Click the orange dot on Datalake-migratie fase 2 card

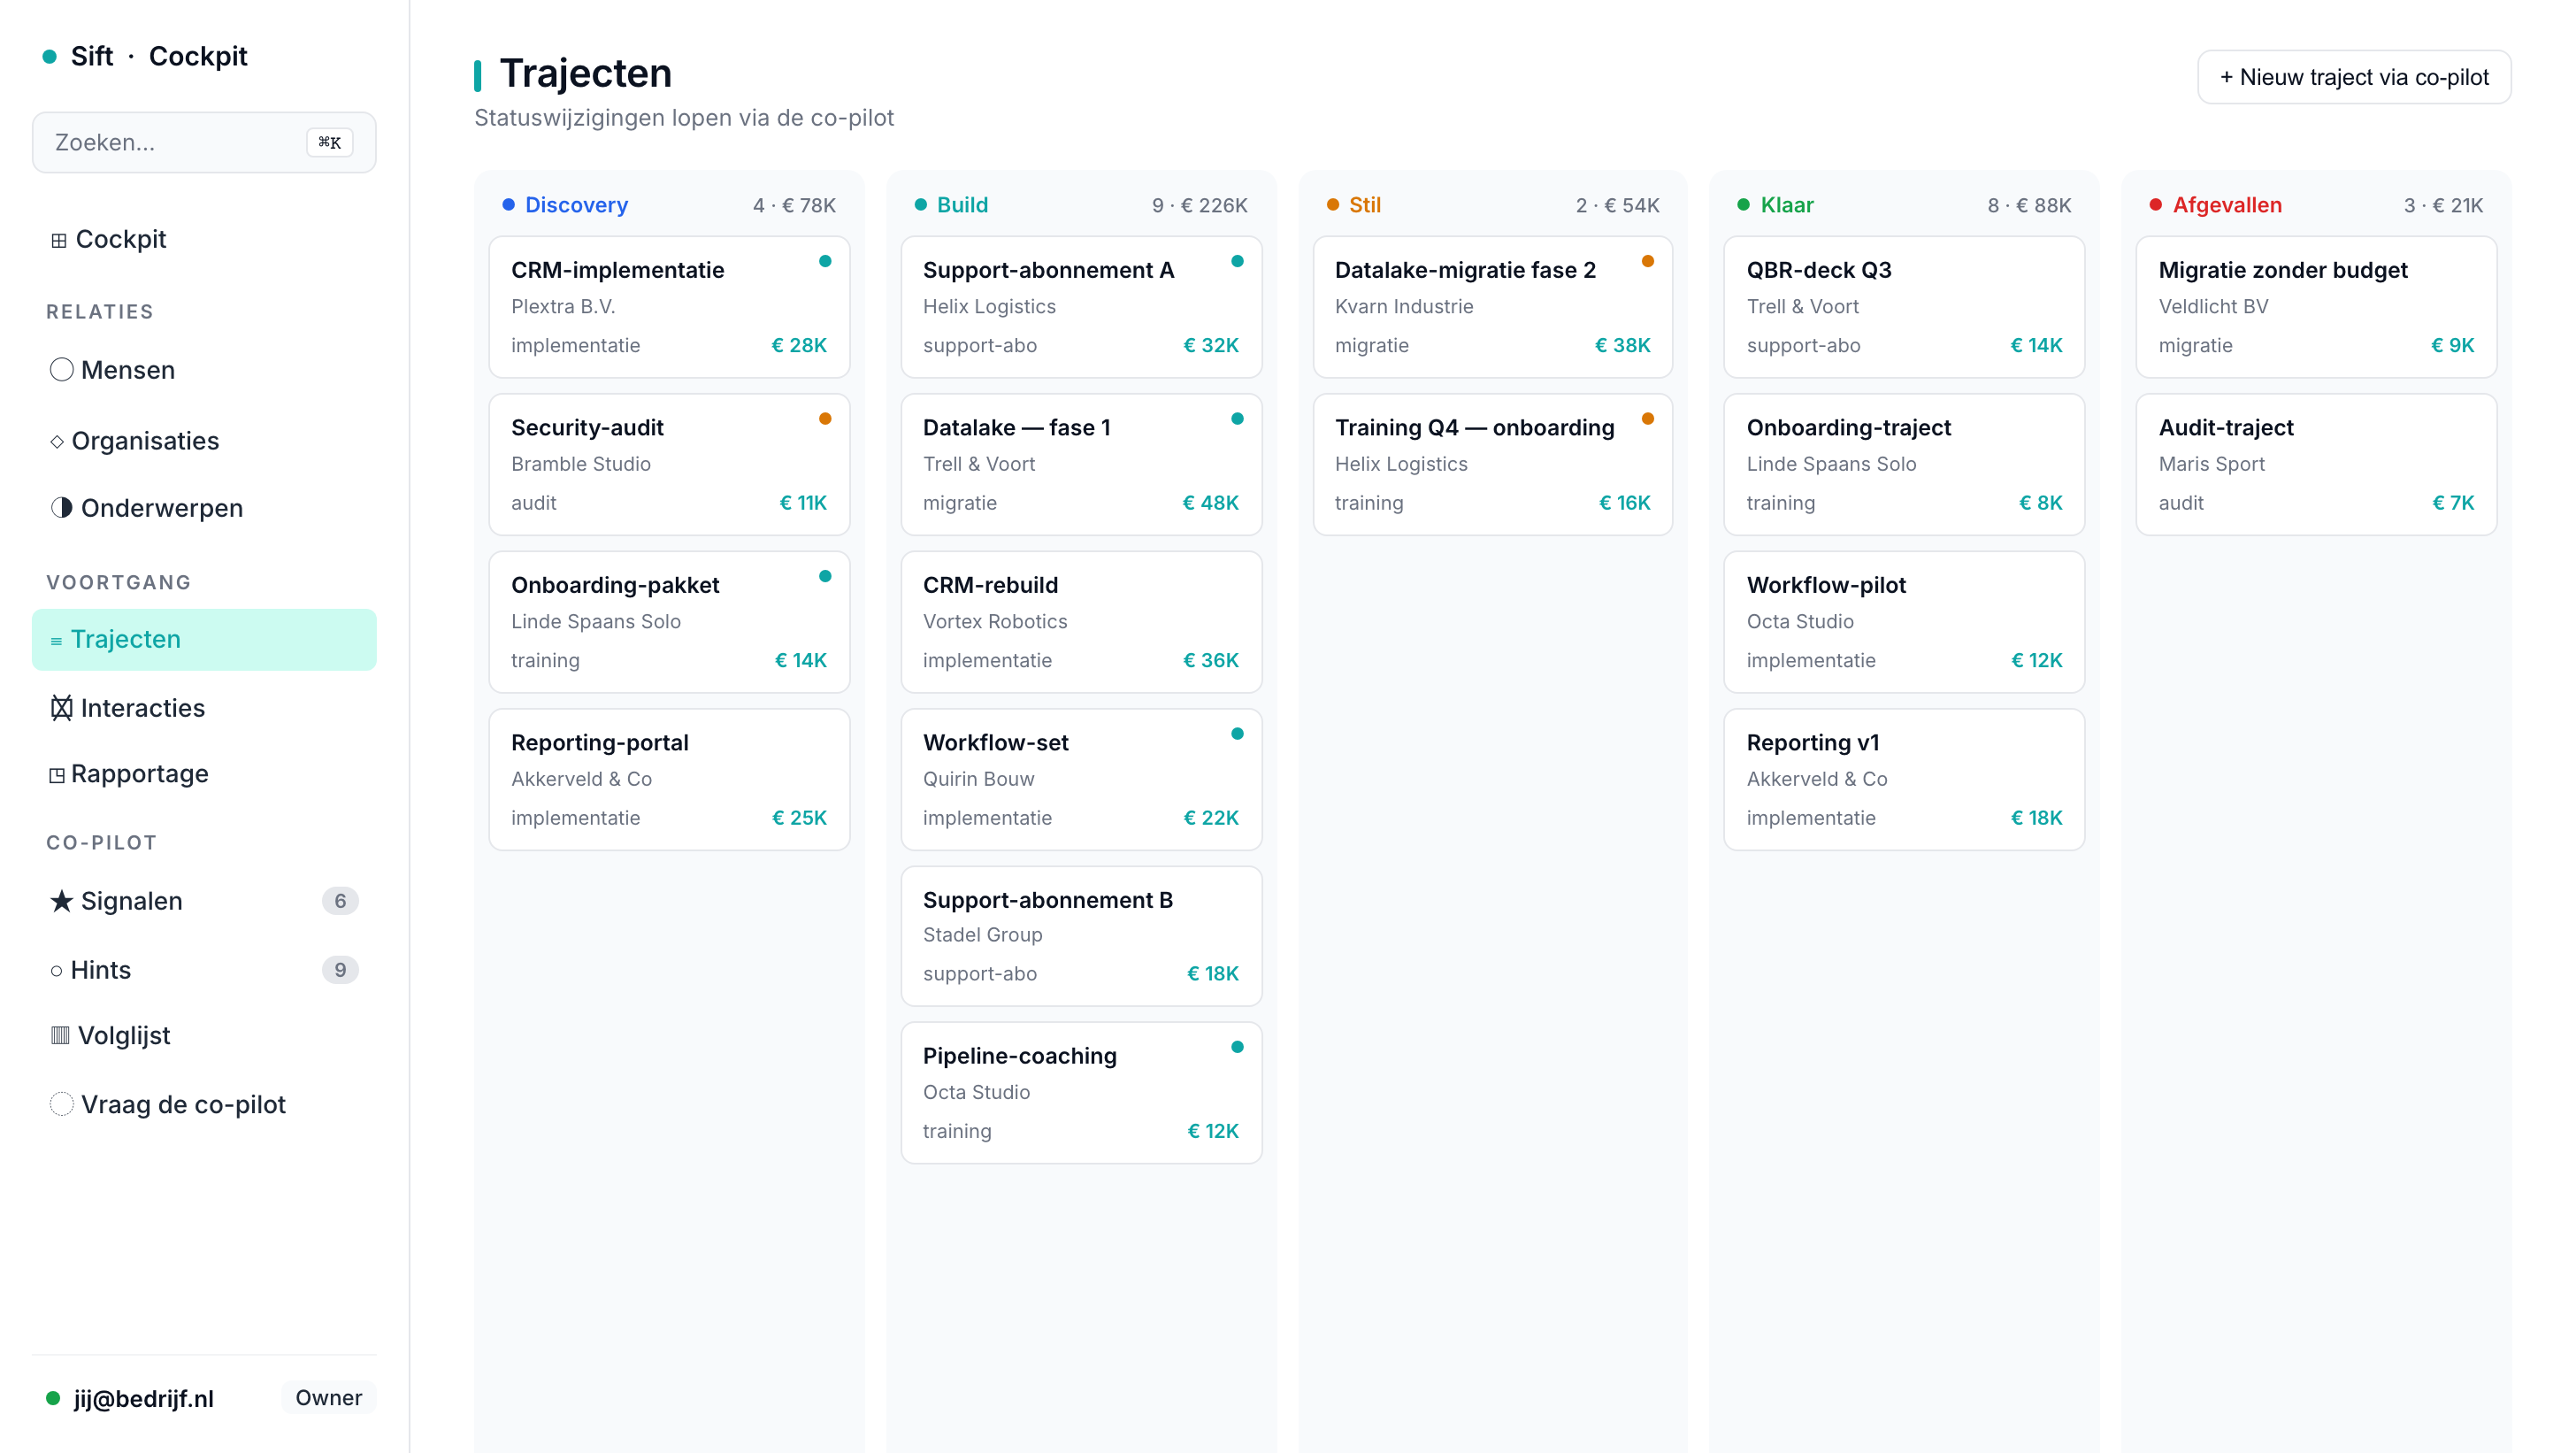click(1648, 262)
